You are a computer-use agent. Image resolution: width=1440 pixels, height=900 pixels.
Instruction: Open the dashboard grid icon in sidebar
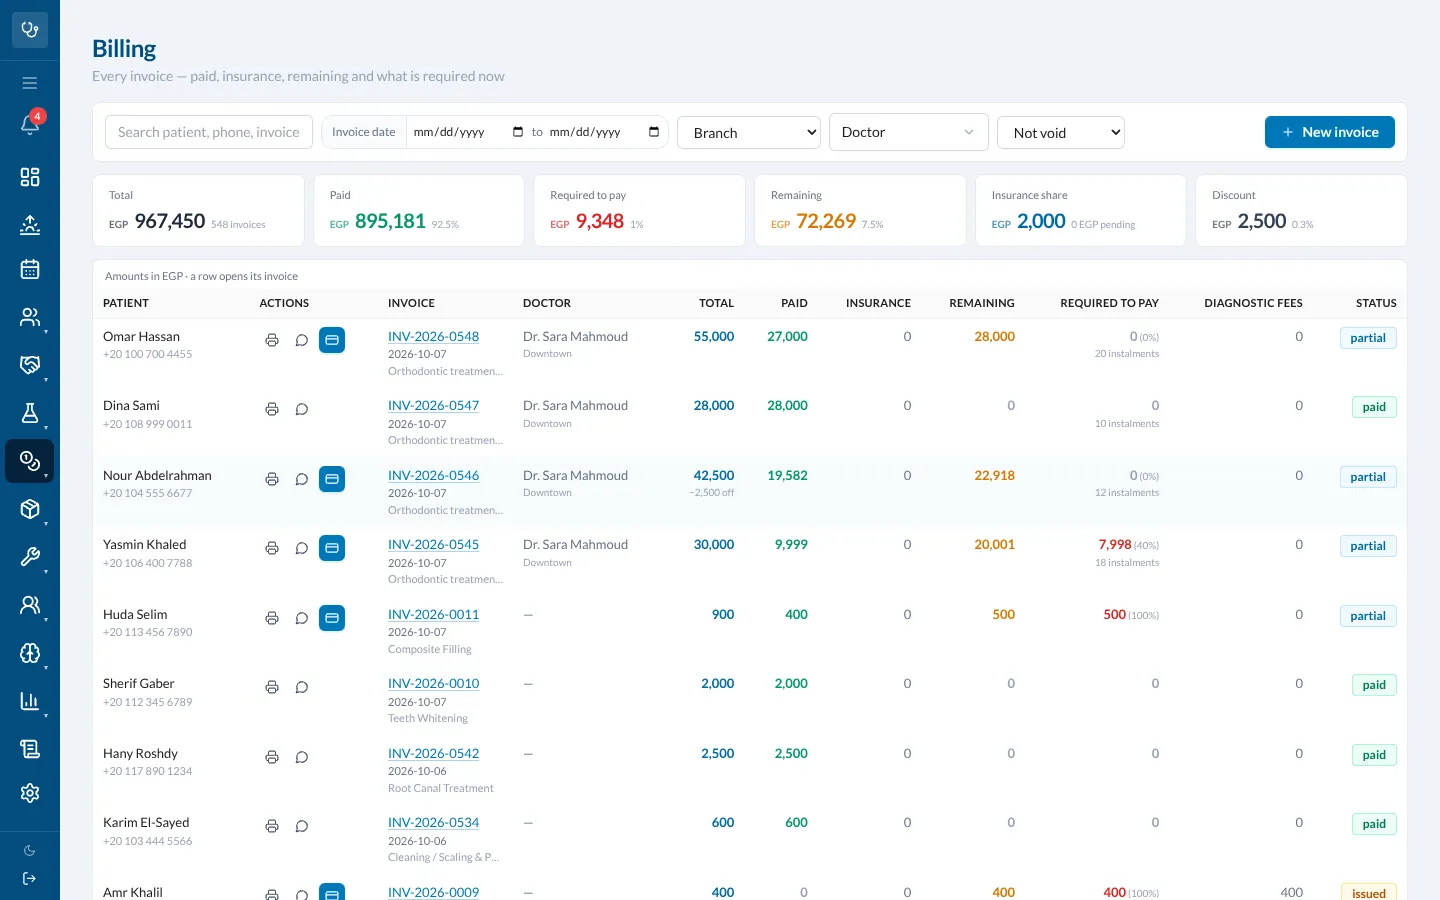point(30,177)
